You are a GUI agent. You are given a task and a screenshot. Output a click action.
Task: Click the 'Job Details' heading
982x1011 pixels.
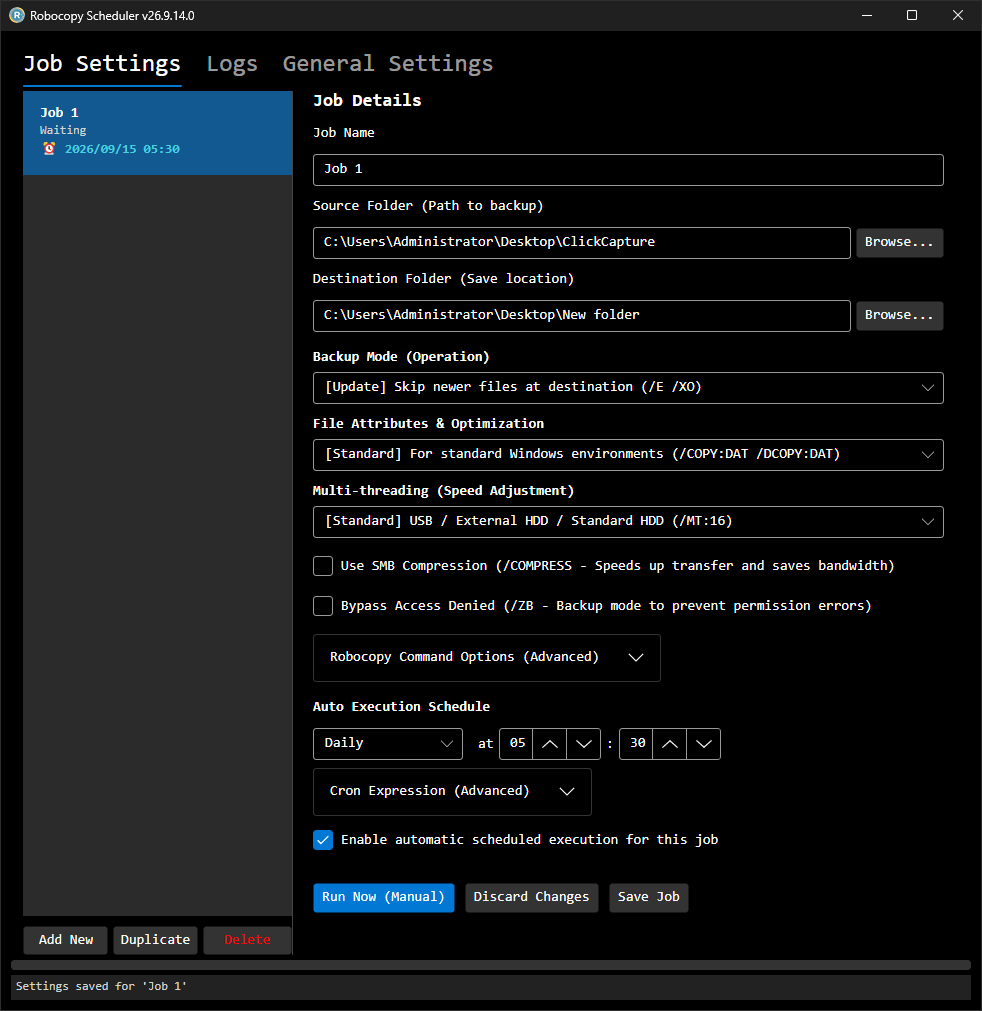[367, 101]
